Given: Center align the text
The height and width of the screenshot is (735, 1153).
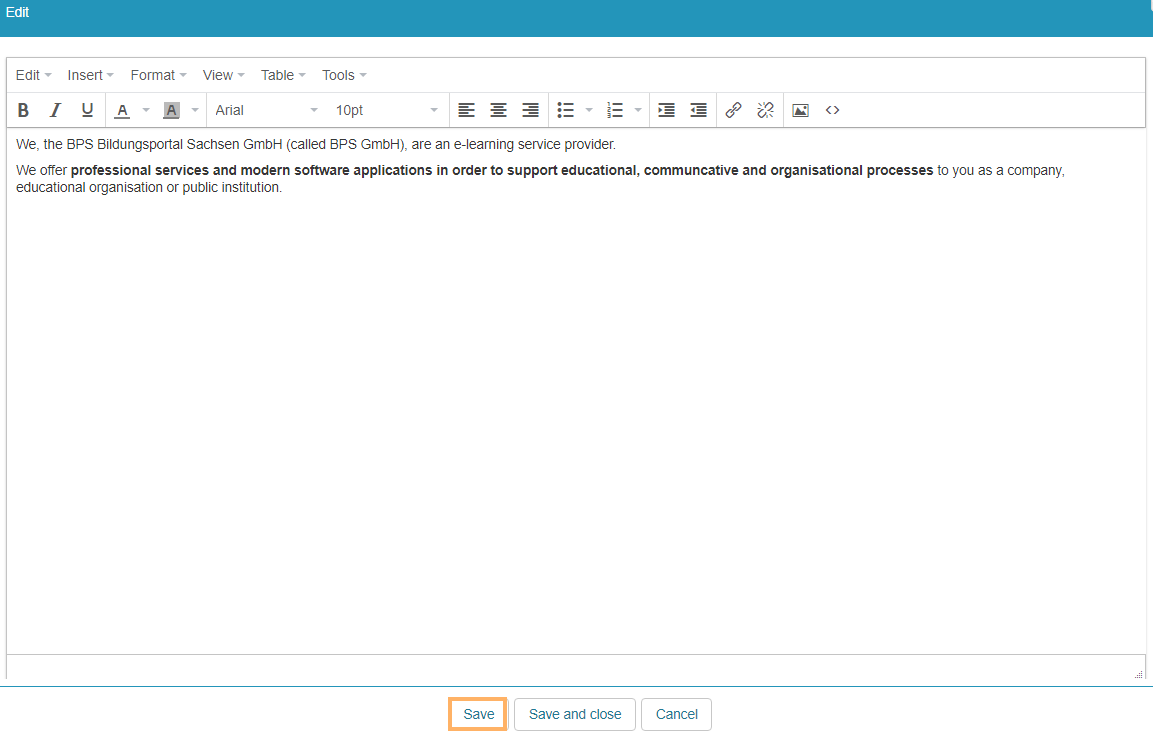Looking at the screenshot, I should click(x=498, y=110).
